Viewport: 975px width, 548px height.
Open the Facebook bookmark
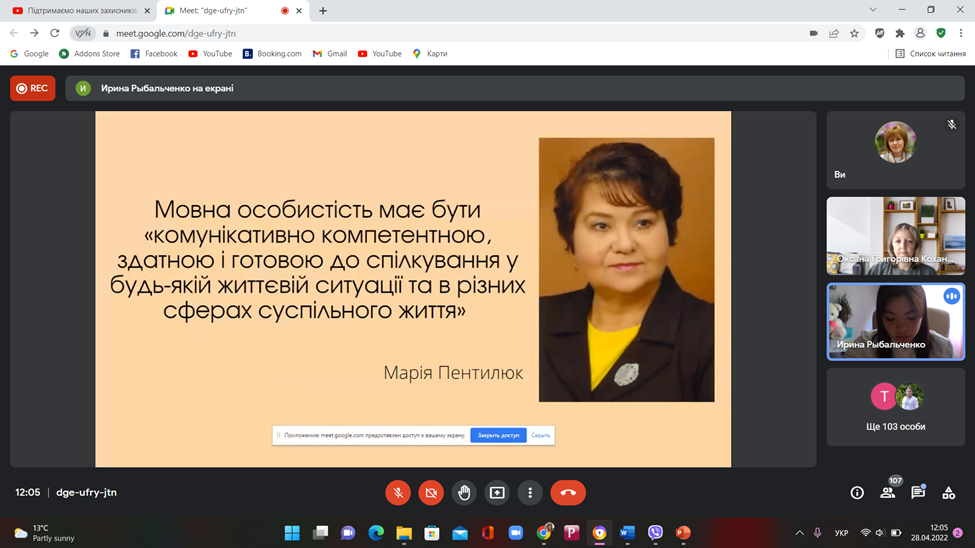pyautogui.click(x=154, y=53)
